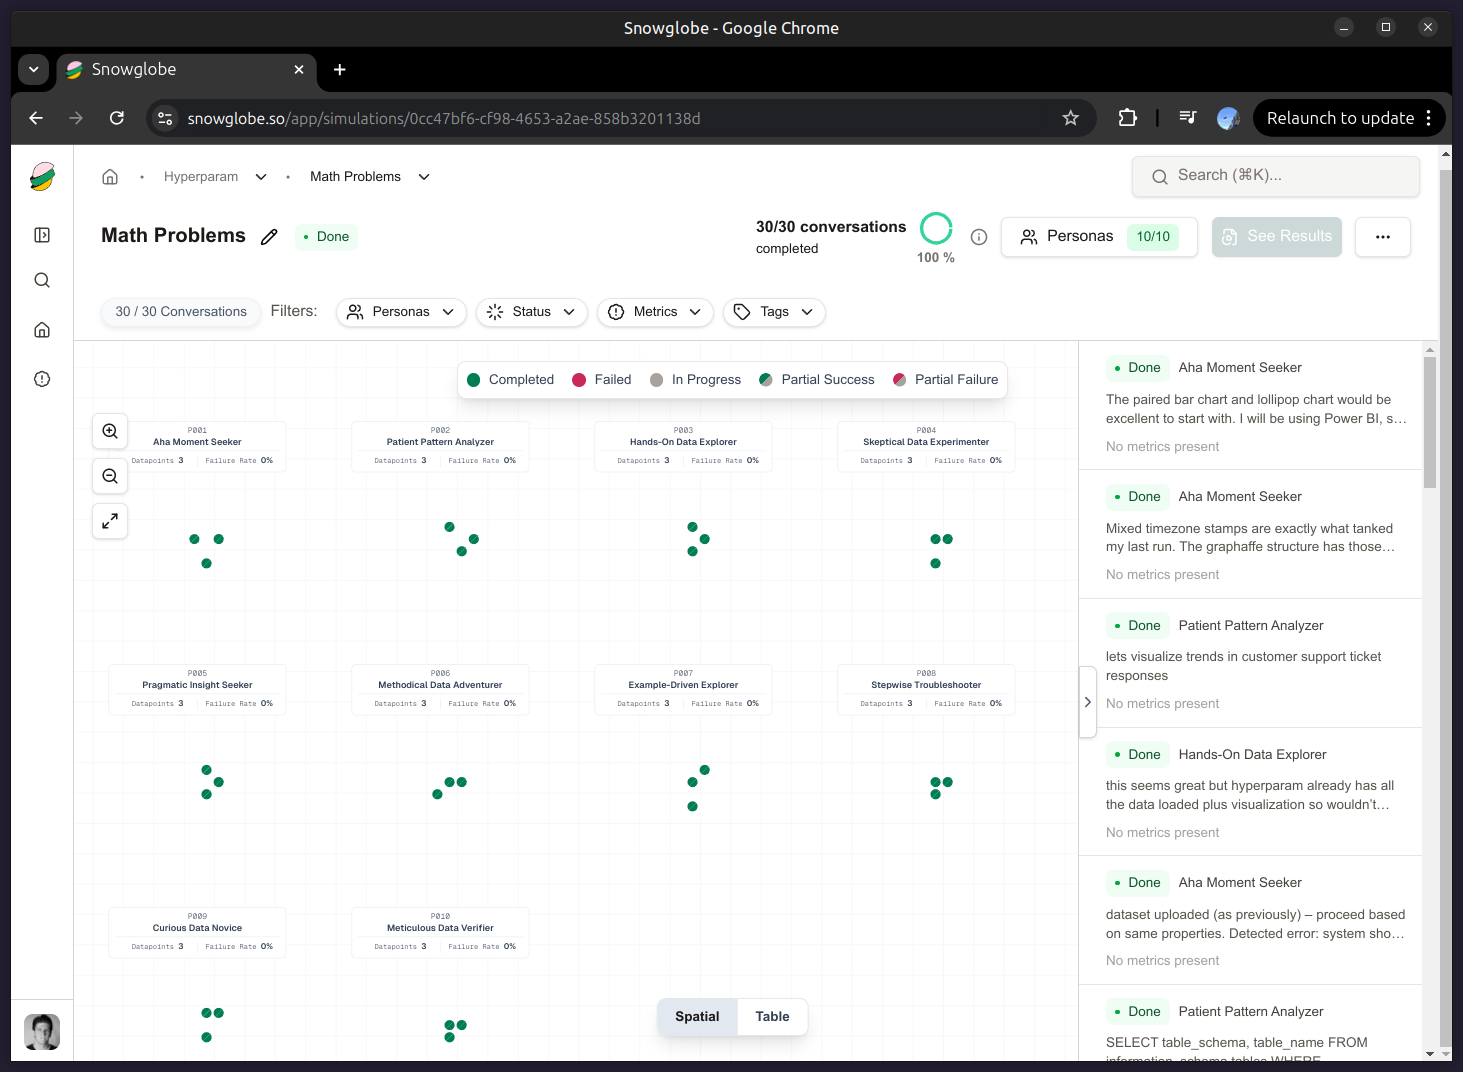Click the zoom in magnifier icon

[110, 431]
